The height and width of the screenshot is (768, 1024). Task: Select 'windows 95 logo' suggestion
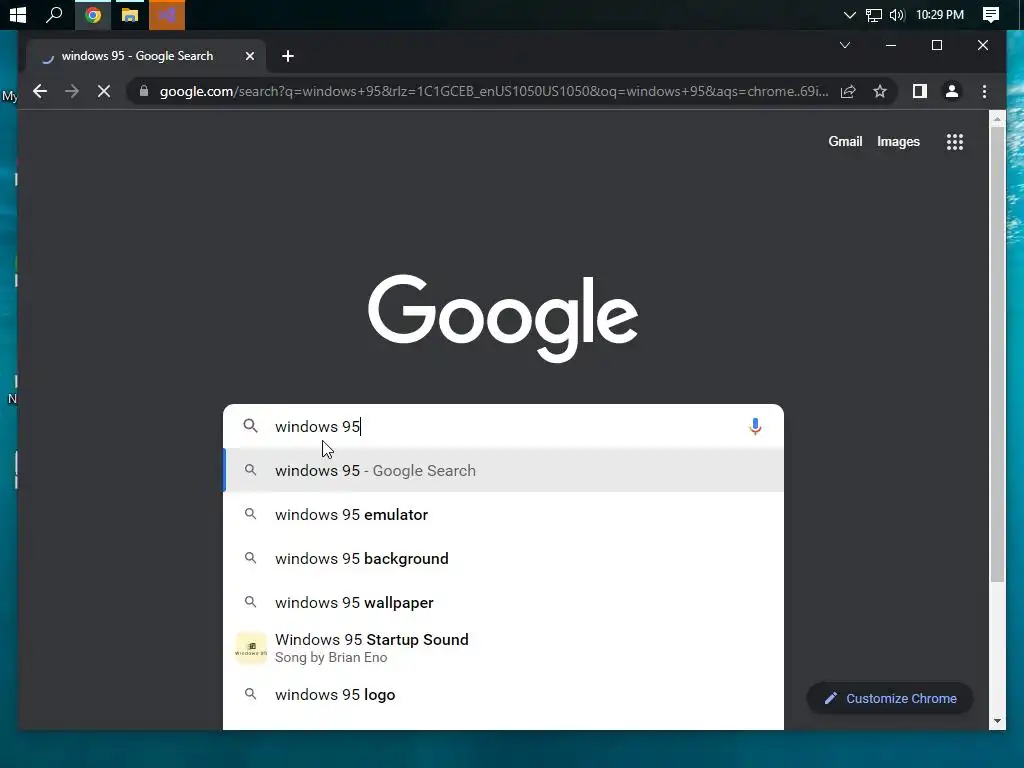[x=503, y=694]
